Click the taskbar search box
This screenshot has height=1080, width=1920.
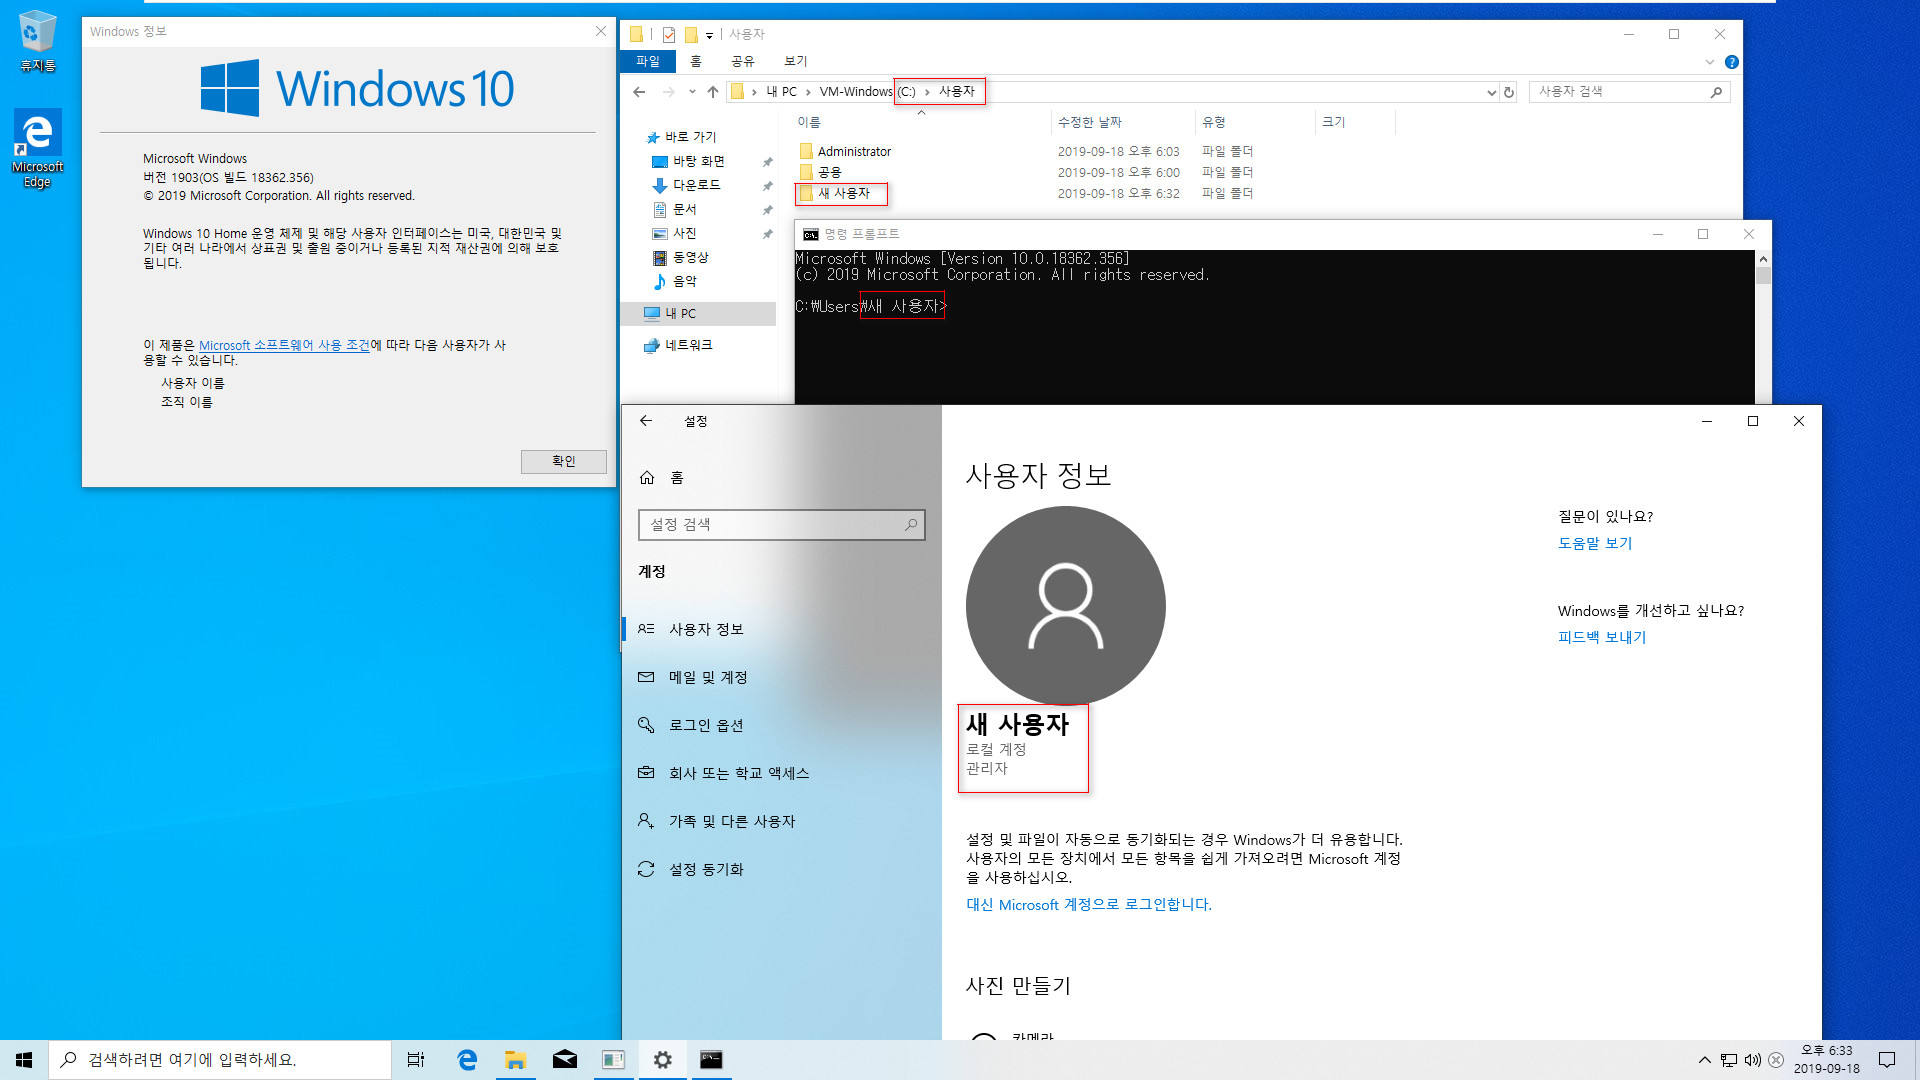[x=220, y=1060]
